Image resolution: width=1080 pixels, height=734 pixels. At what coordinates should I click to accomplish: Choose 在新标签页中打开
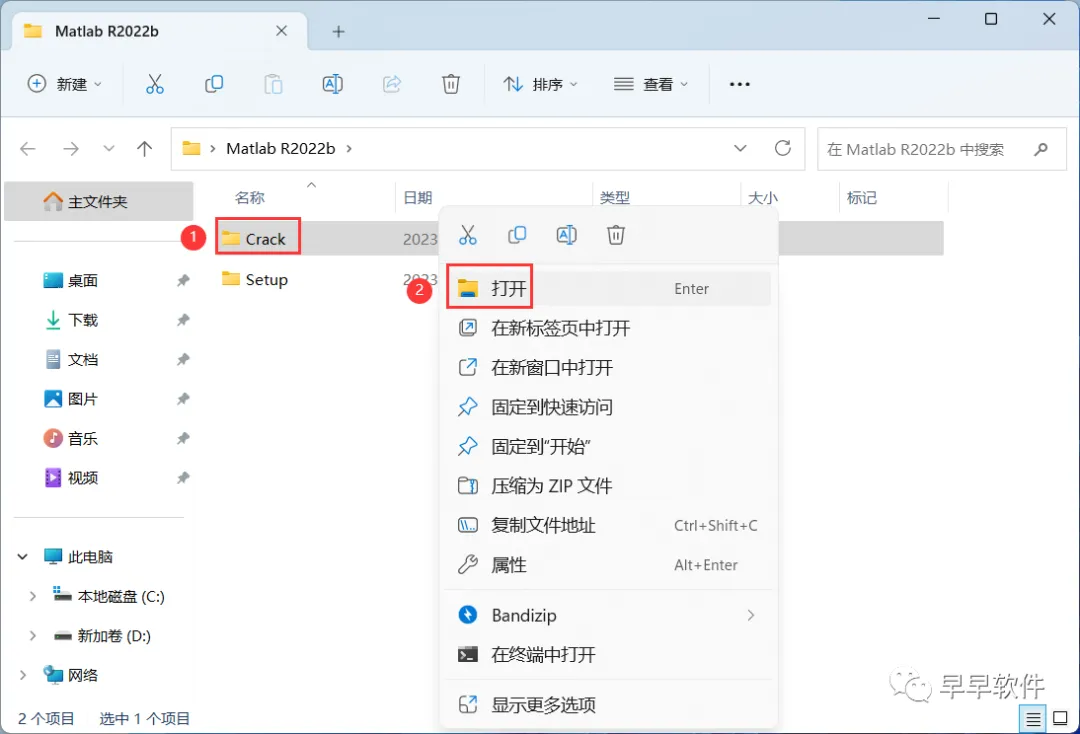[x=608, y=328]
